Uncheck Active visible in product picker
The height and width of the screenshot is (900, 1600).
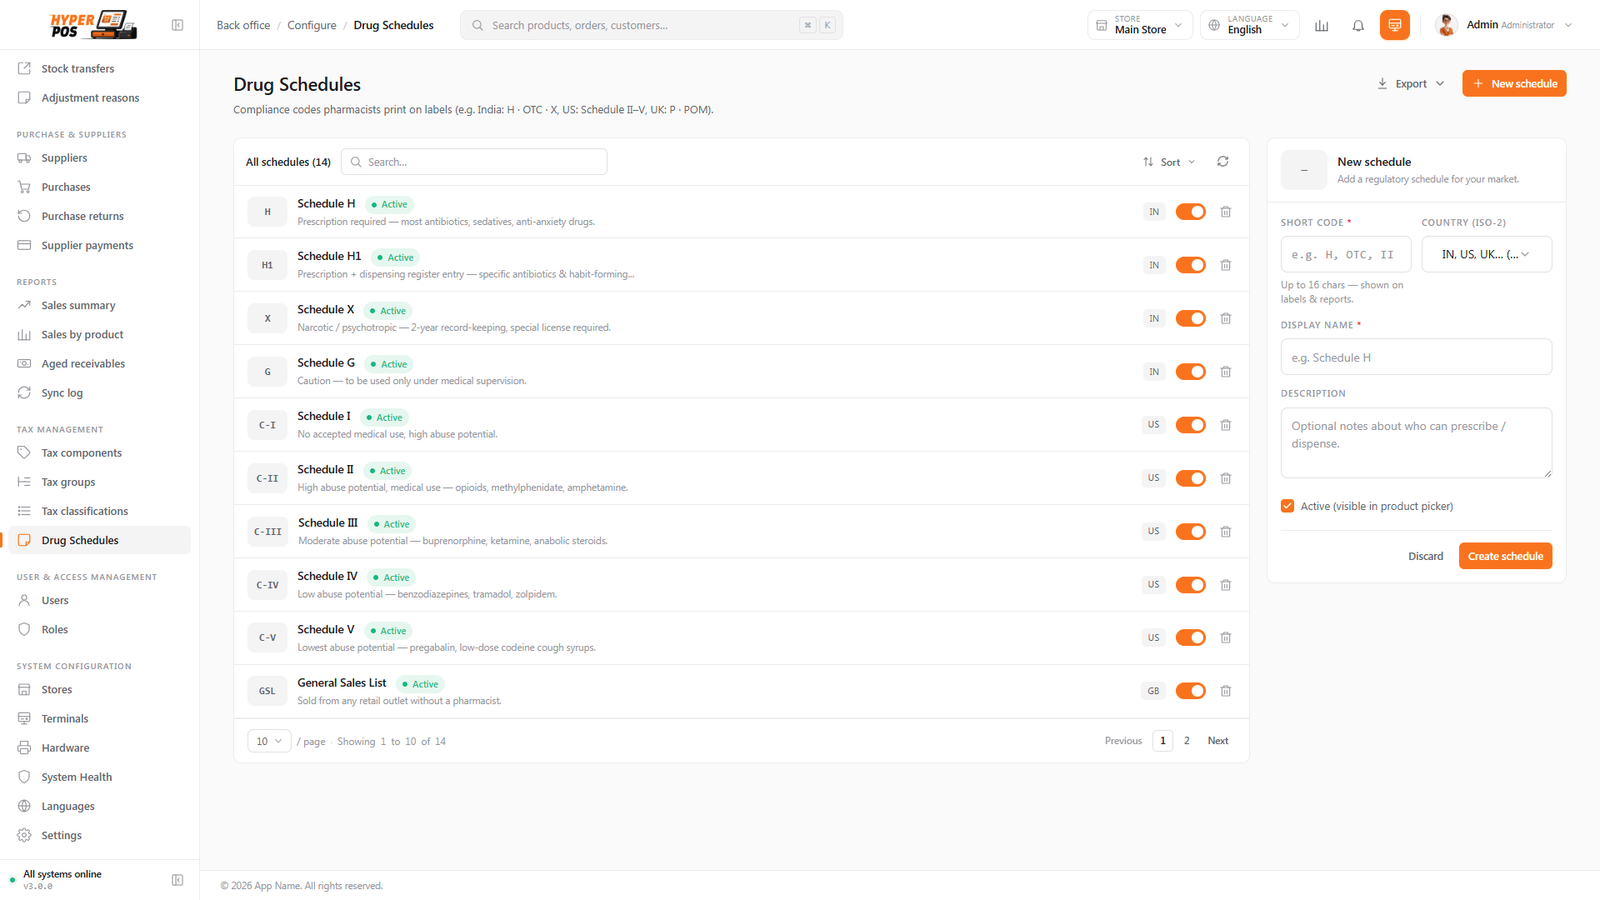[x=1287, y=506]
